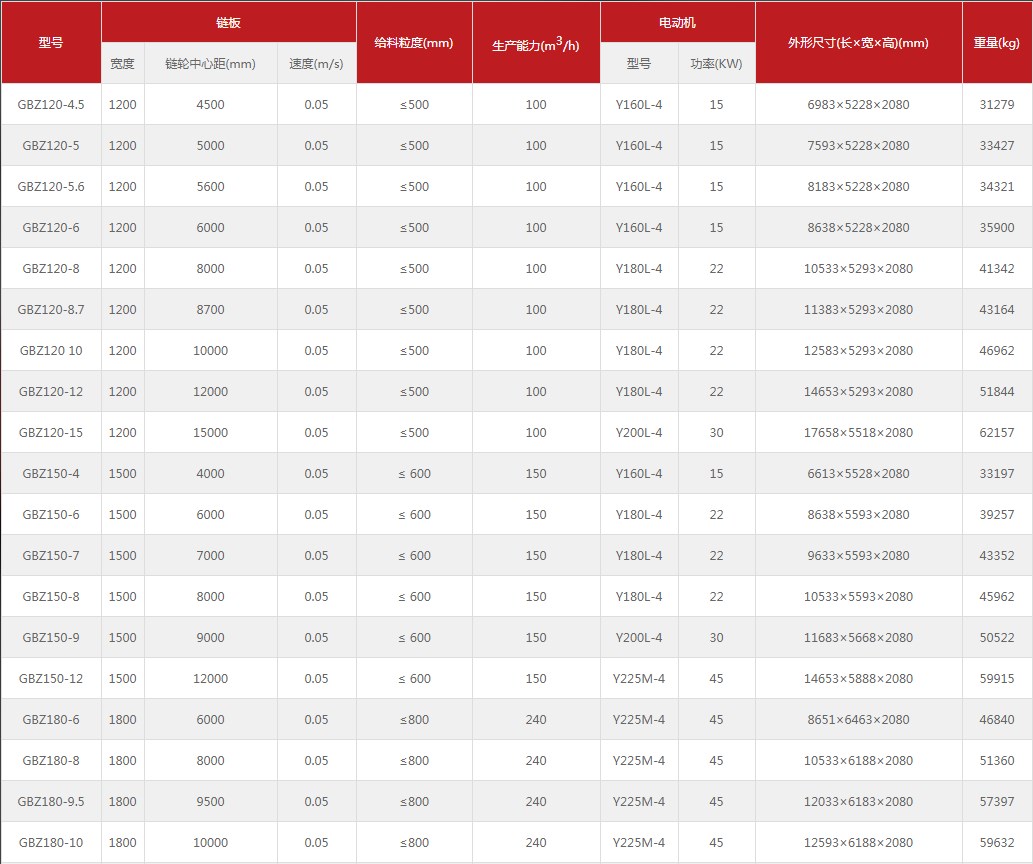The height and width of the screenshot is (864, 1033).
Task: Click dimension cell 17658×5518×2080
Action: 858,433
